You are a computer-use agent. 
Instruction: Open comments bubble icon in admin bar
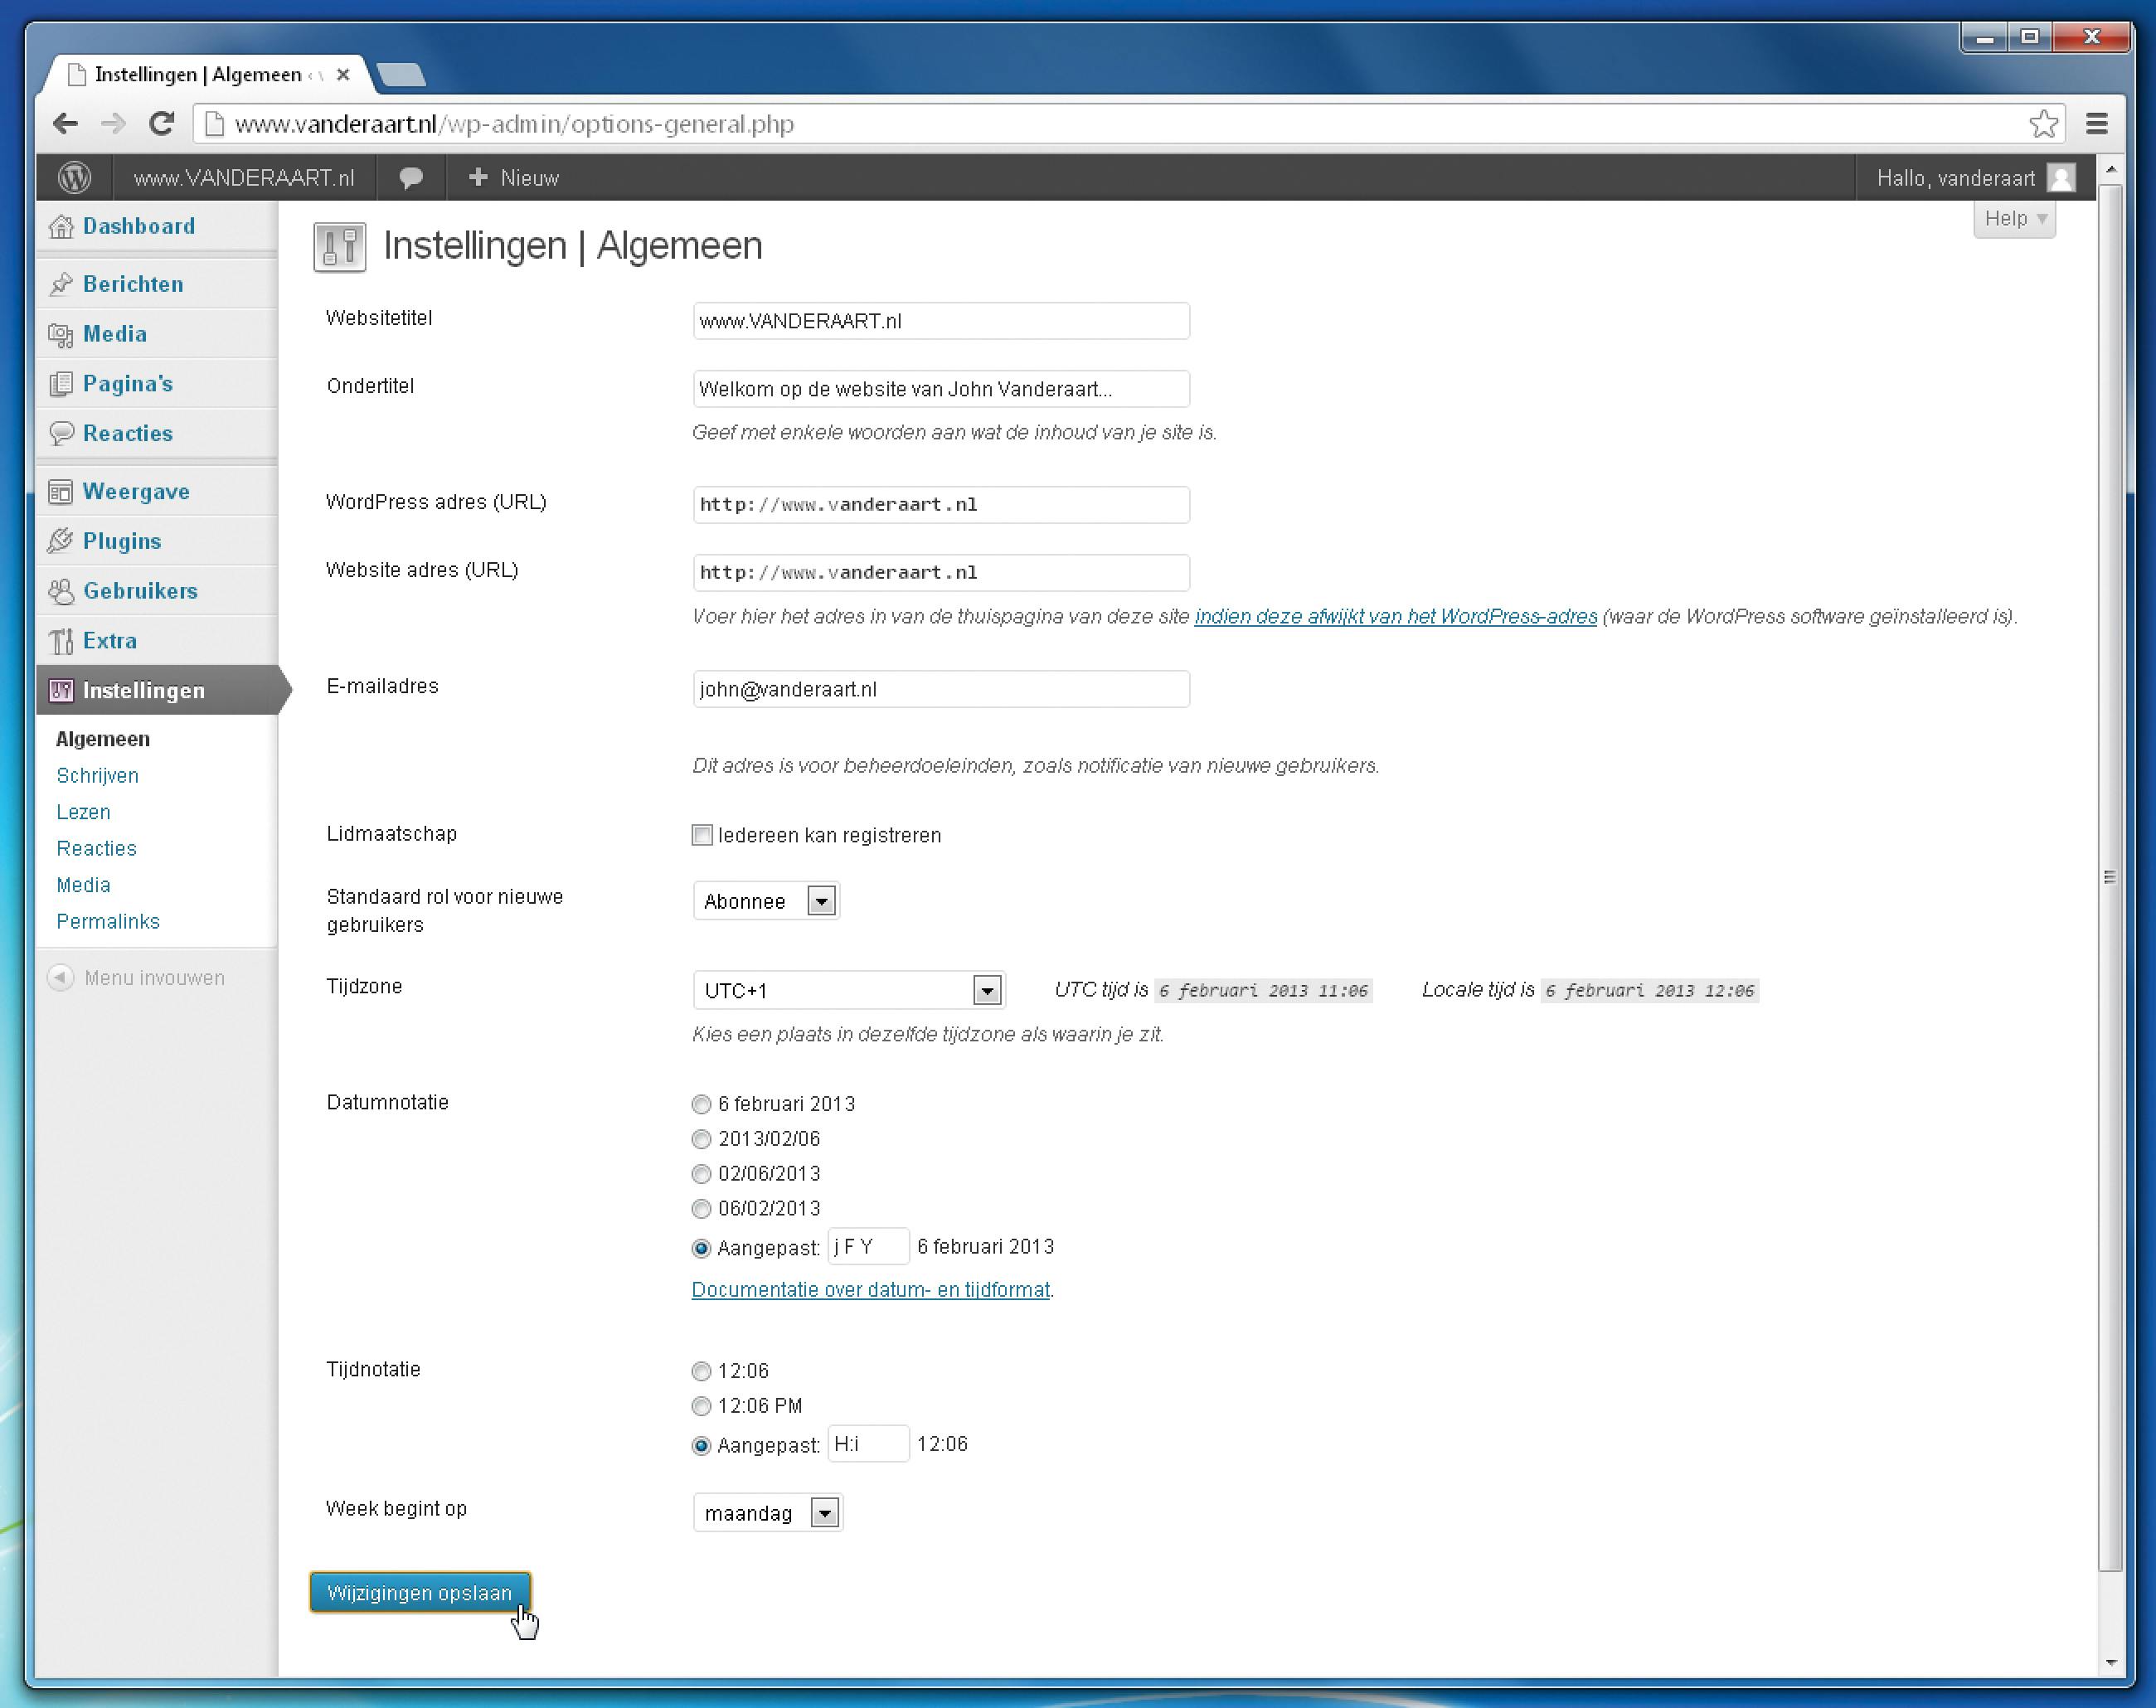click(x=410, y=178)
